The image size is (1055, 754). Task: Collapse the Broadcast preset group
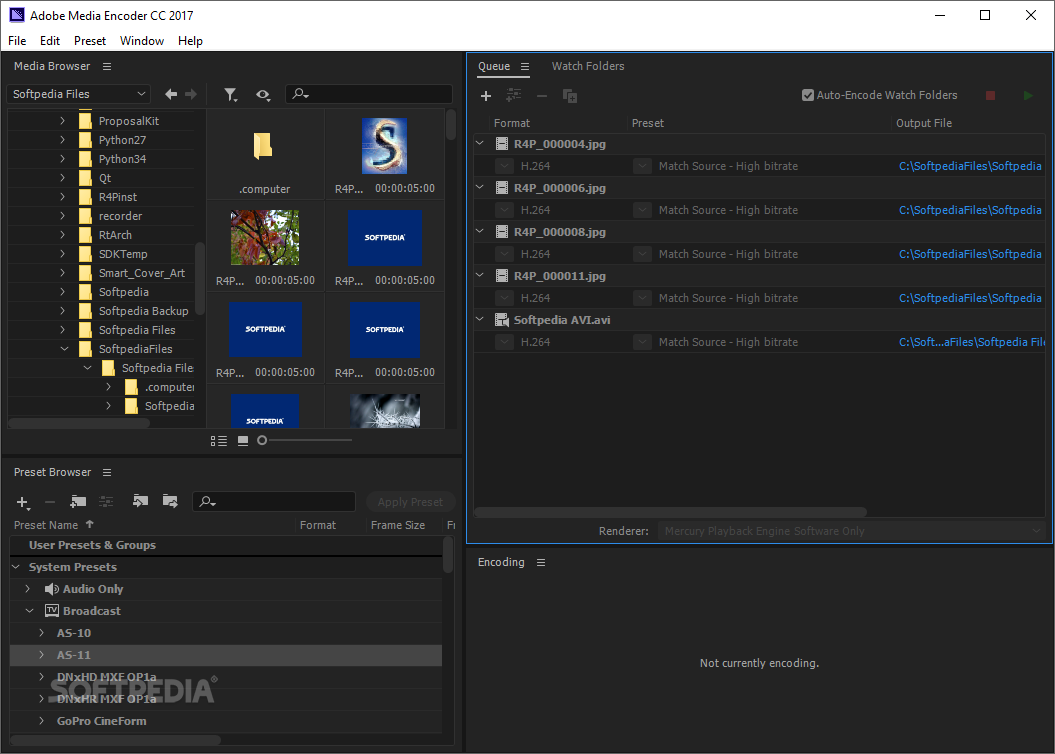[30, 611]
